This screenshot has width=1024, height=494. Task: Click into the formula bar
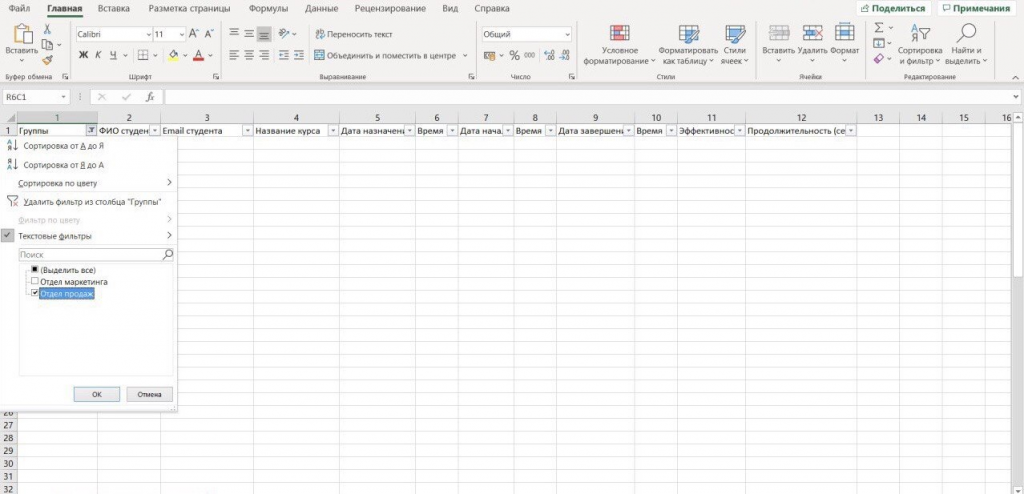[x=588, y=97]
